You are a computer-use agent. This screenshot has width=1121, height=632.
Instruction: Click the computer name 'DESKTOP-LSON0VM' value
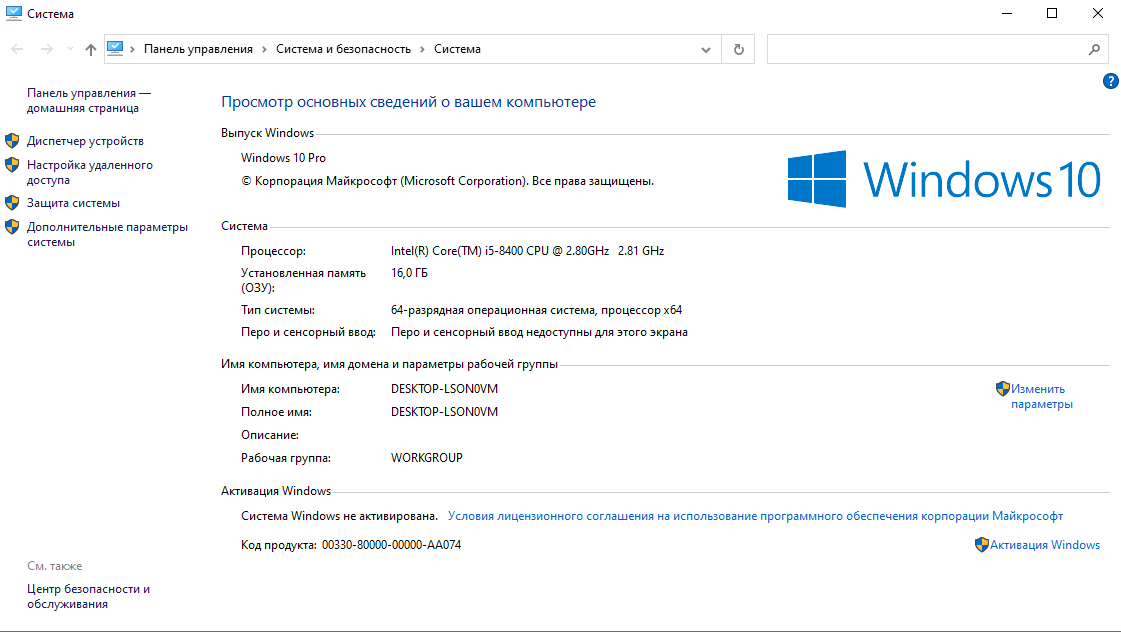444,389
